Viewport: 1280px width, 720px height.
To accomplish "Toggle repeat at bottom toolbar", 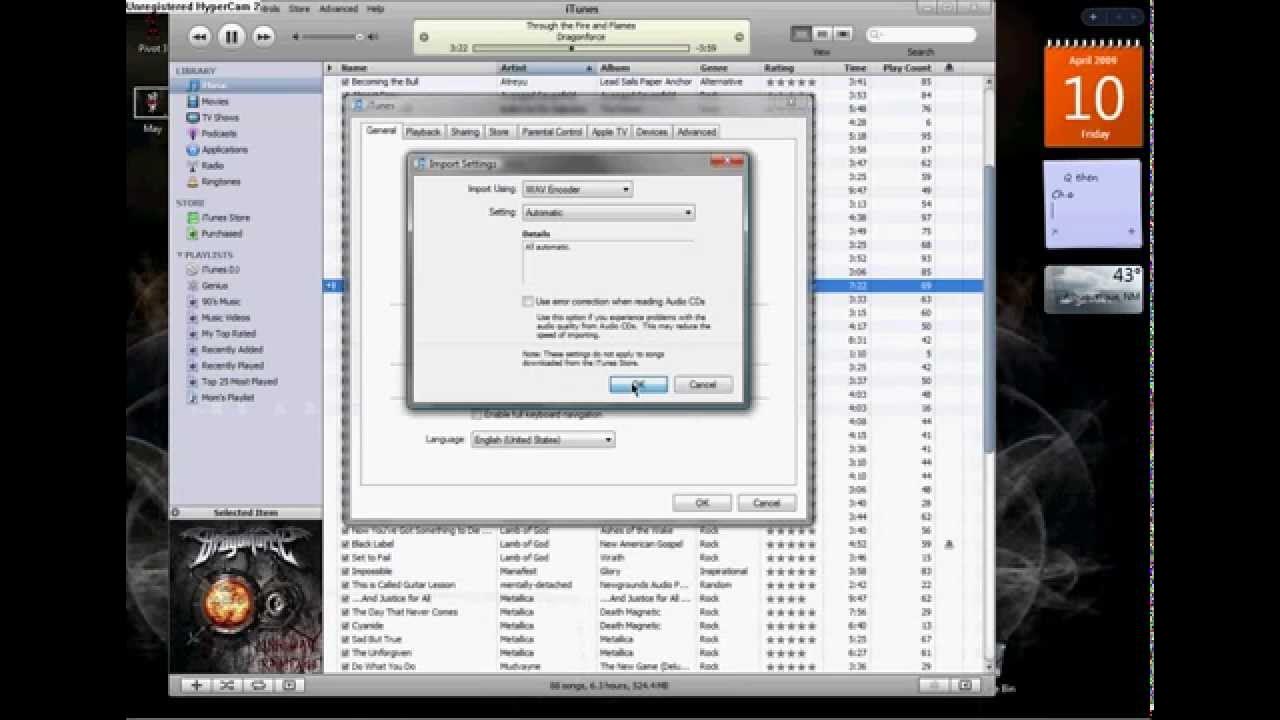I will 258,685.
